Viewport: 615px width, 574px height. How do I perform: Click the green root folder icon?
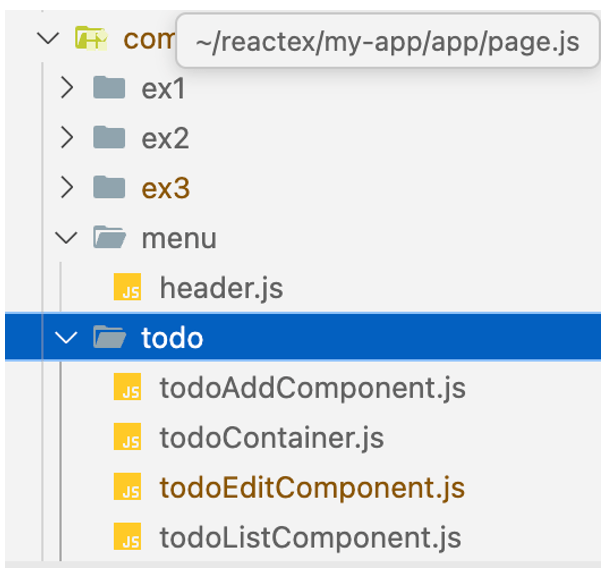pyautogui.click(x=90, y=39)
